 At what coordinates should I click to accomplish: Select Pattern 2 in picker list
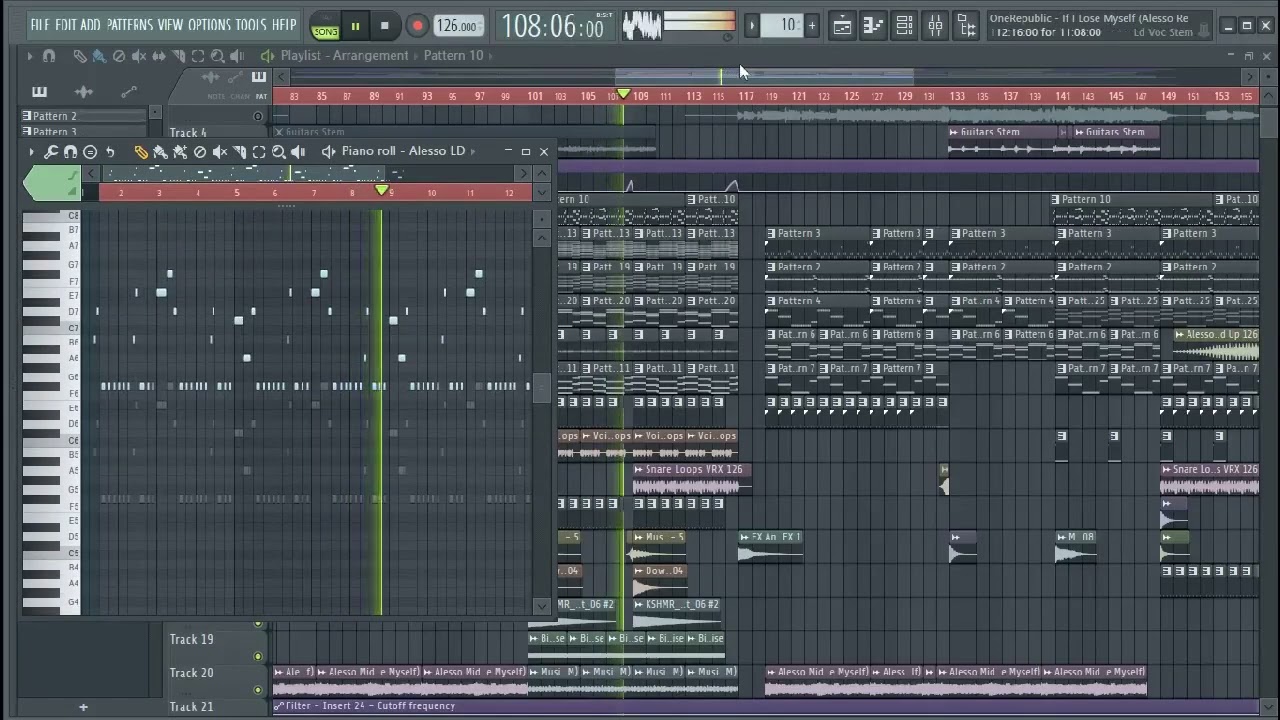(x=85, y=116)
